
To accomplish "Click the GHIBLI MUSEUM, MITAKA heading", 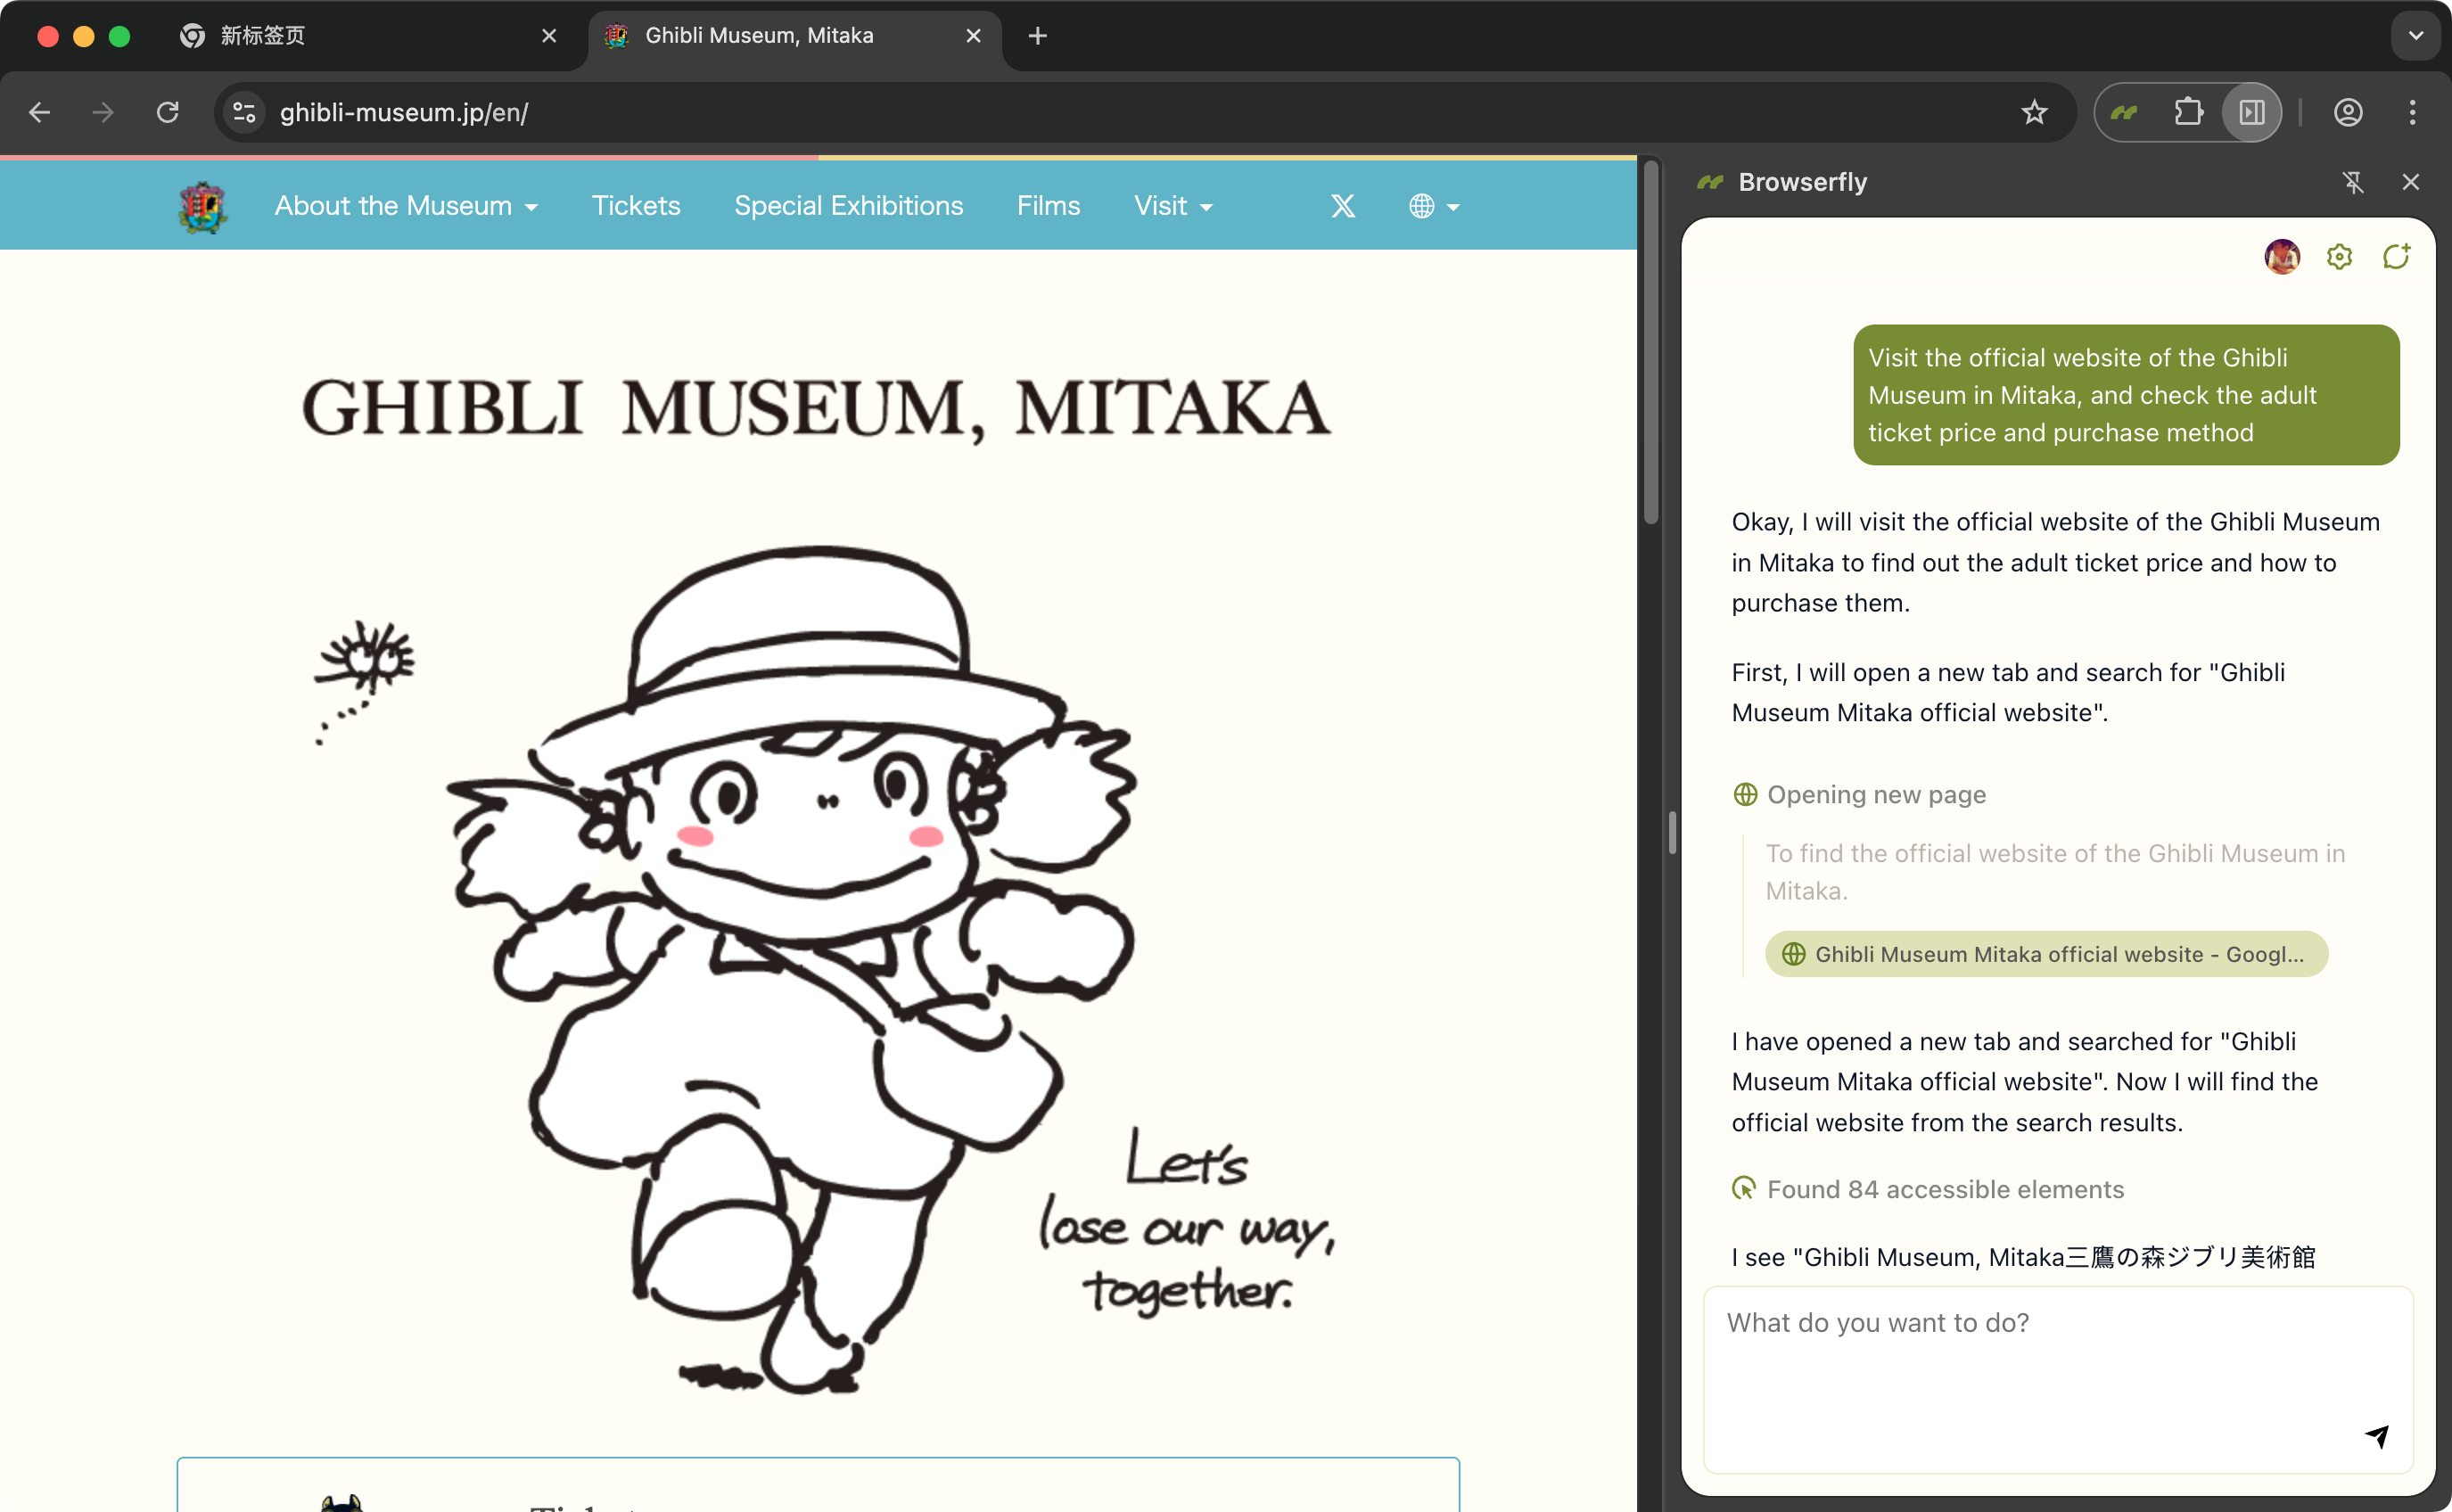I will pyautogui.click(x=817, y=408).
